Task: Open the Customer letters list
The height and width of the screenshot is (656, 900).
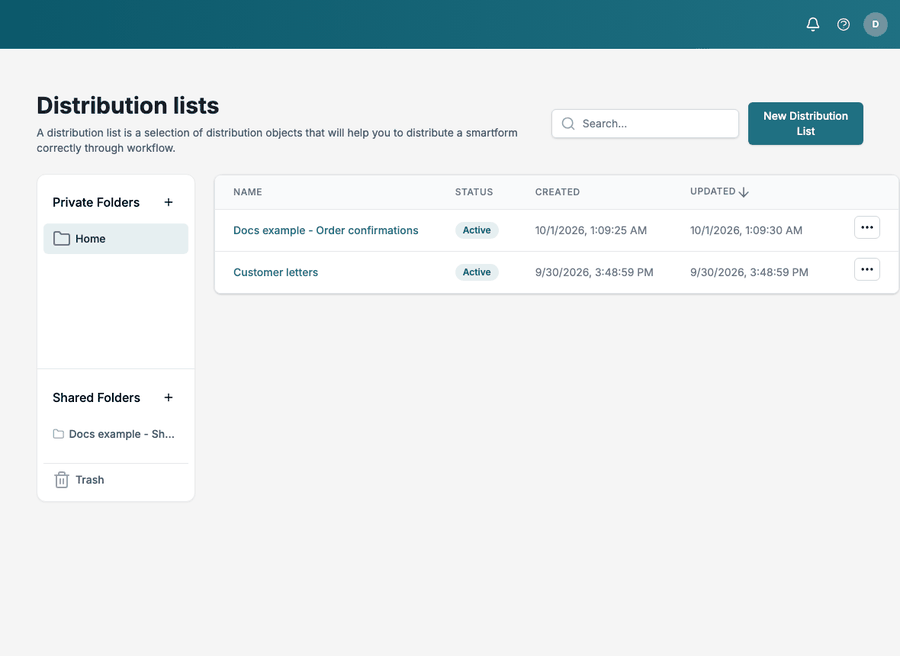Action: pos(276,272)
